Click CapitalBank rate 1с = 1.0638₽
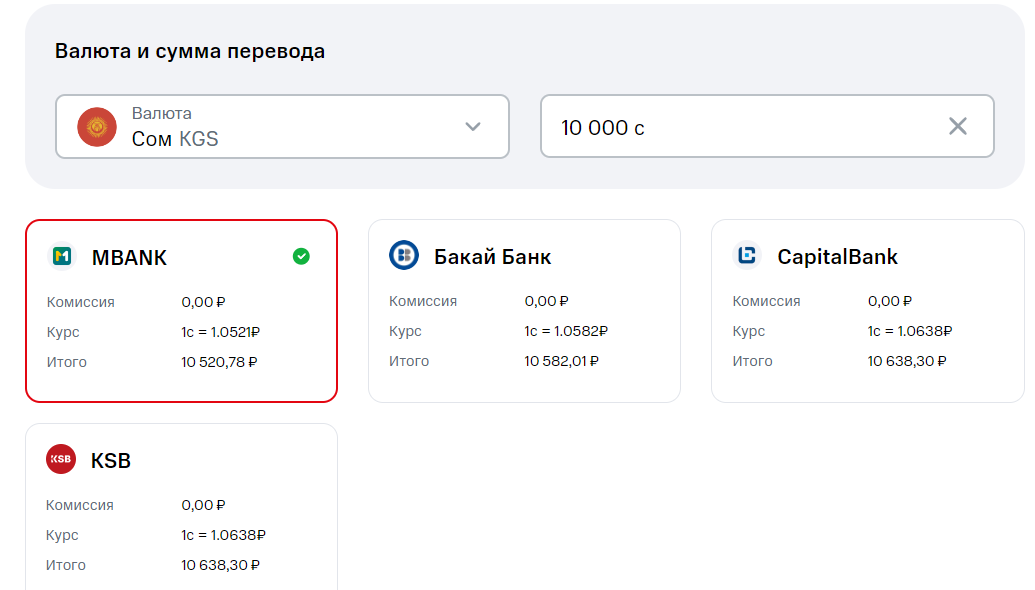Viewport: 1035px width, 590px height. 910,331
